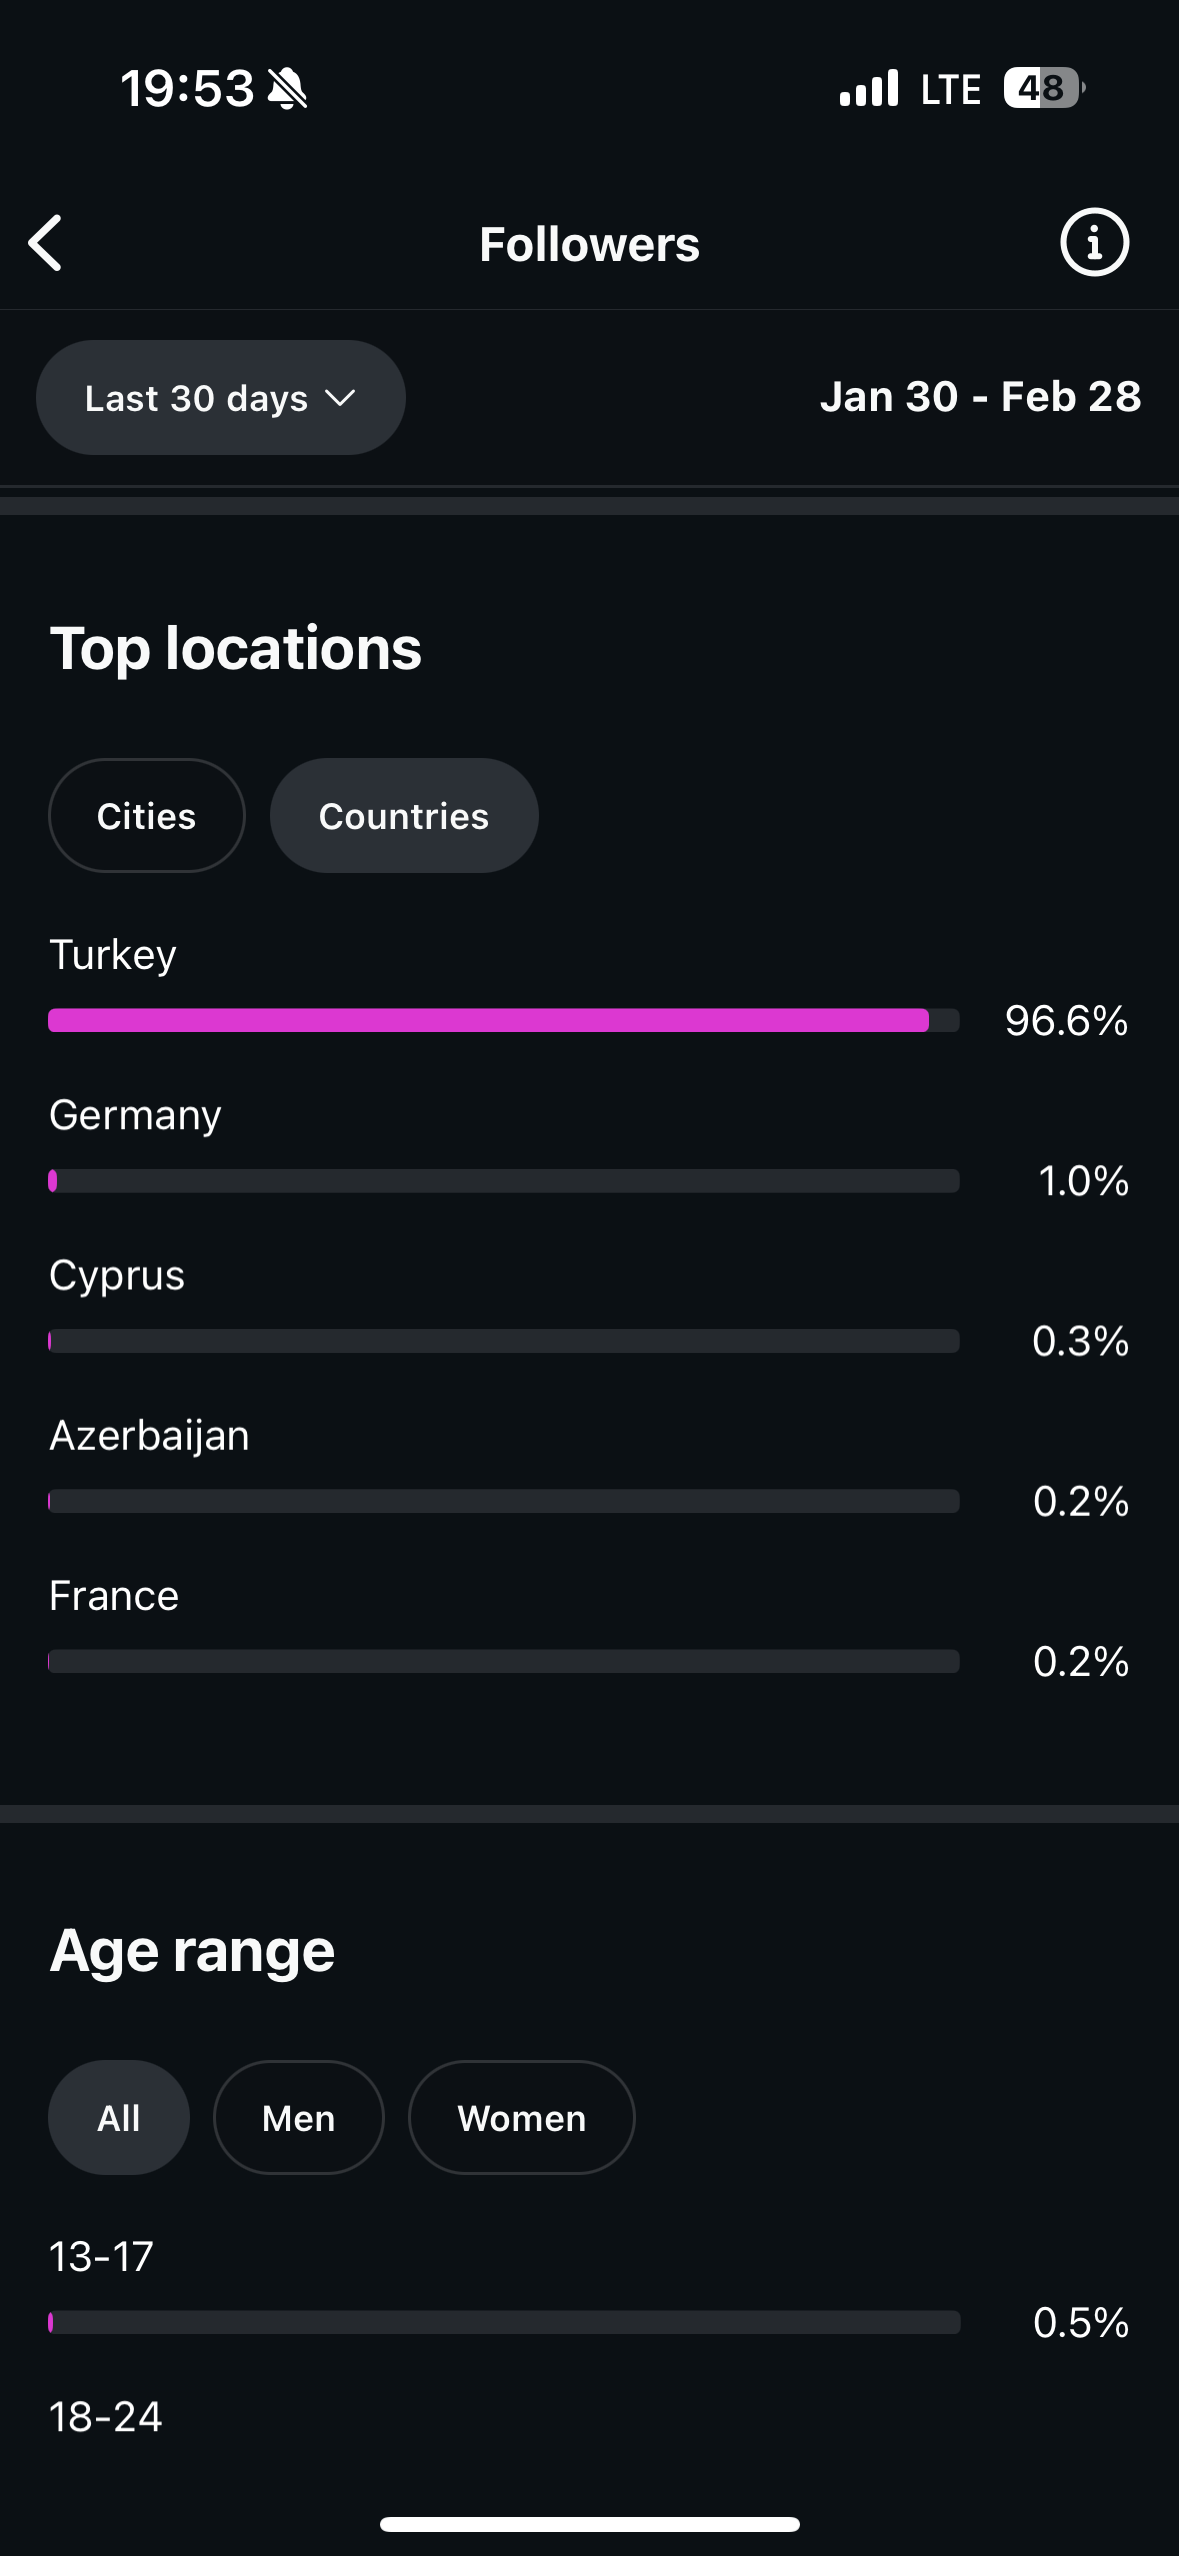Switch to the Cities tab
Image resolution: width=1179 pixels, height=2556 pixels.
[146, 816]
